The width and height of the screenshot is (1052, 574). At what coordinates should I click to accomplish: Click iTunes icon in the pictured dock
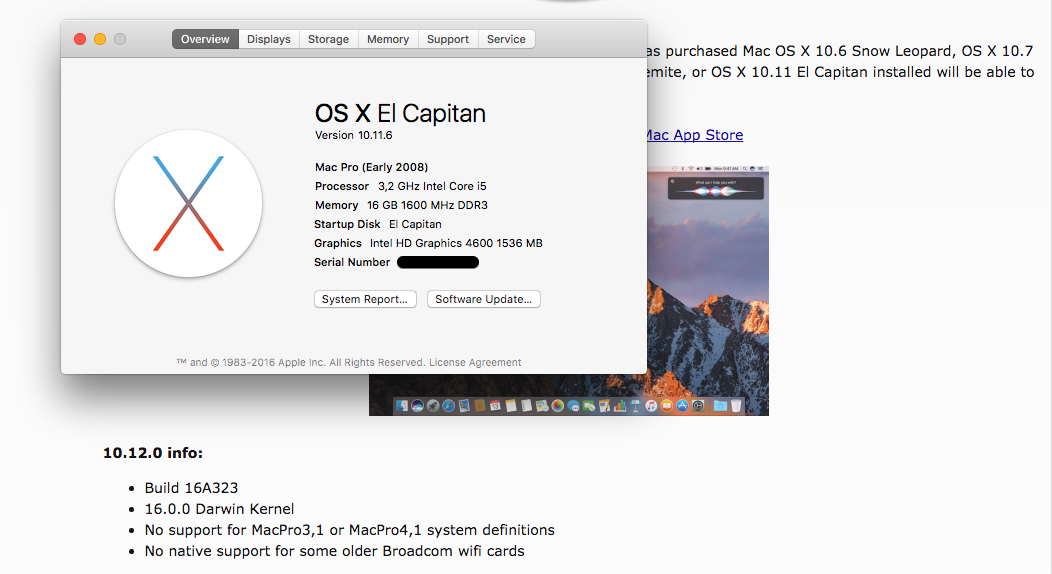[x=651, y=406]
